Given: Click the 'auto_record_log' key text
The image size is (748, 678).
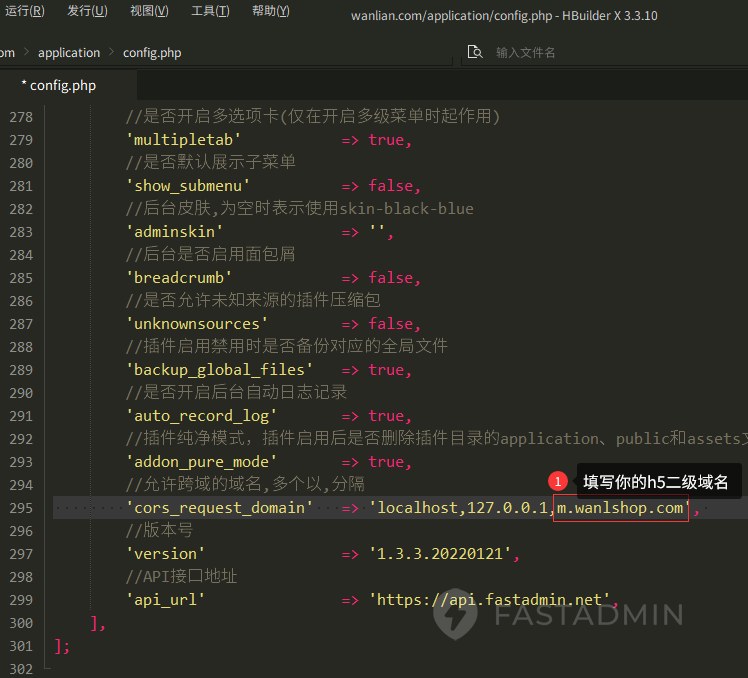Looking at the screenshot, I should pyautogui.click(x=201, y=416).
